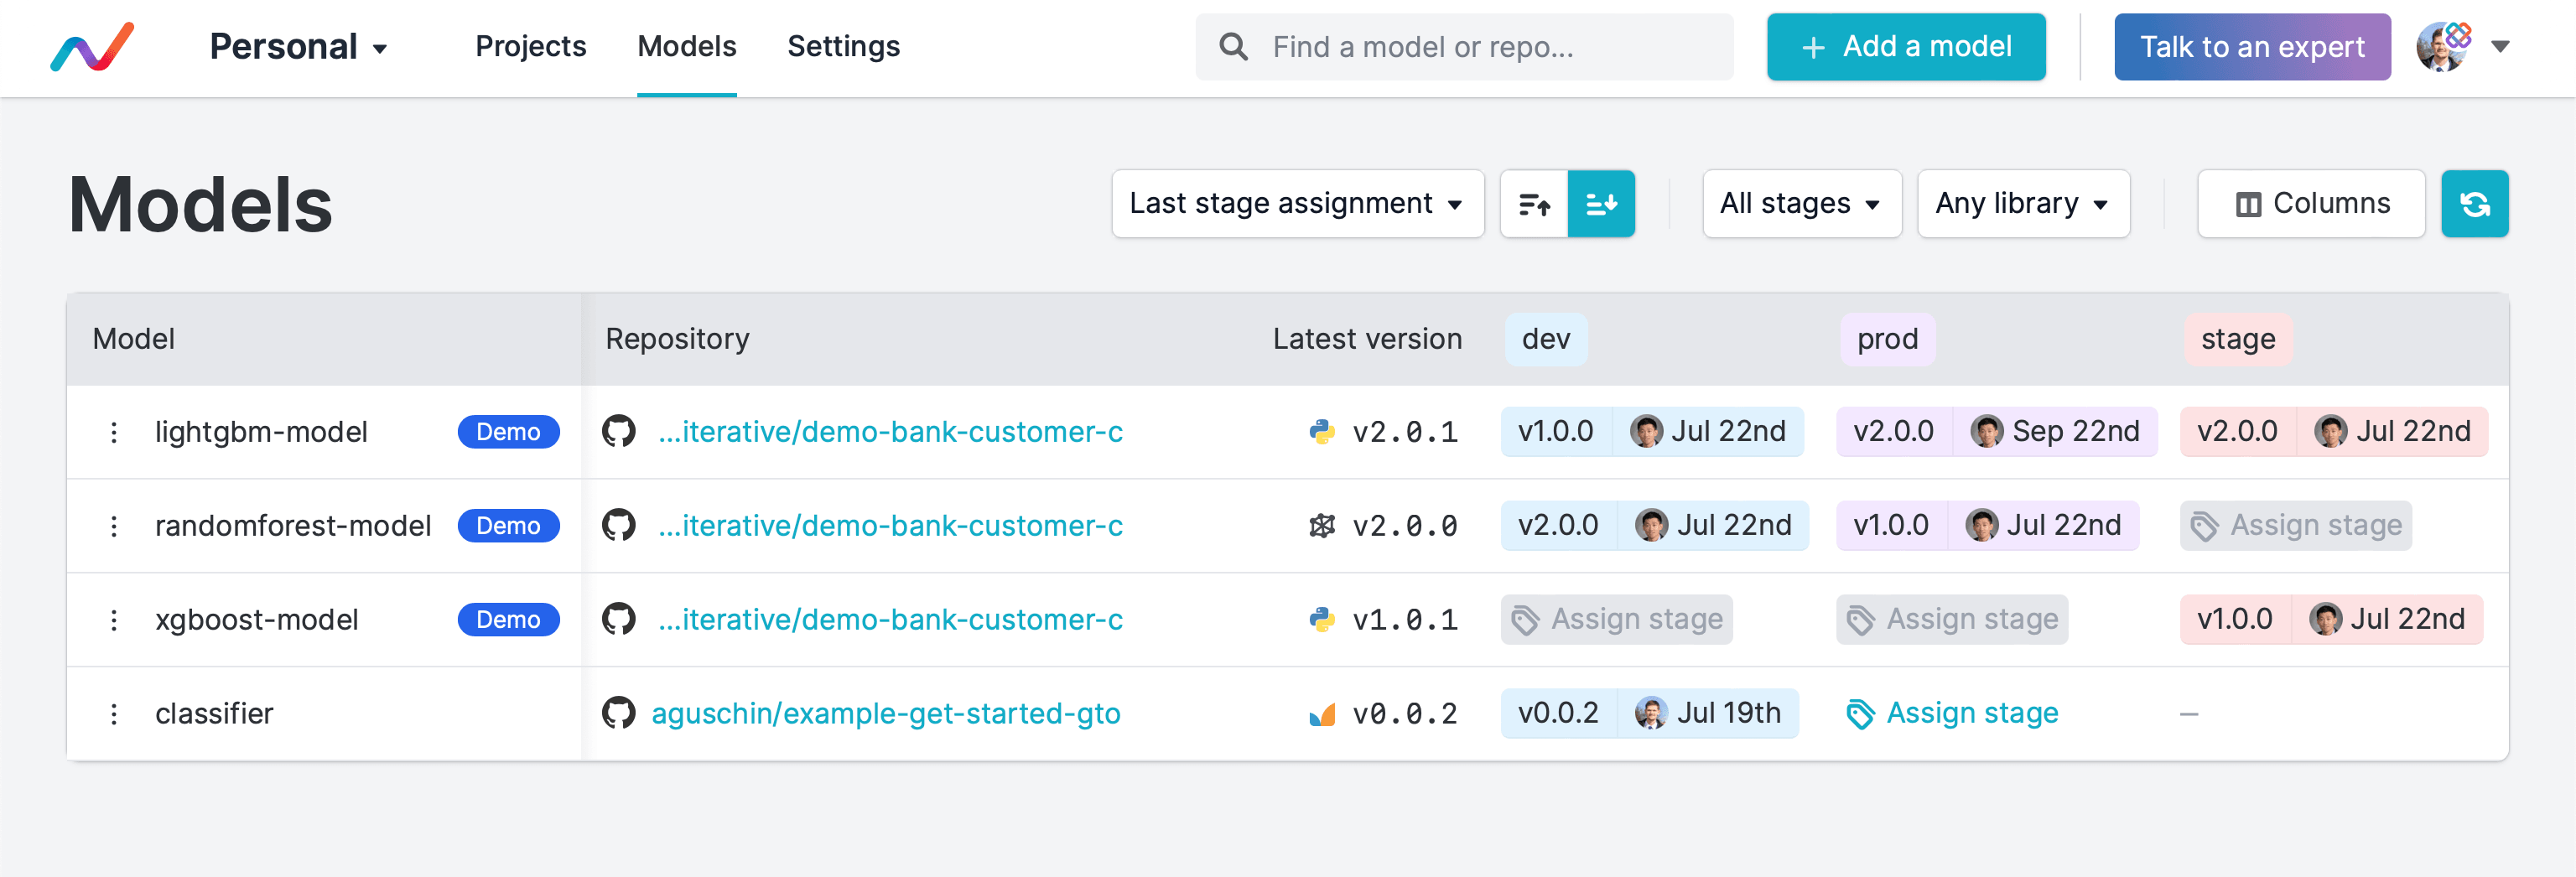Toggle the descending sort order button
Viewport: 2576px width, 877px height.
(x=1601, y=204)
